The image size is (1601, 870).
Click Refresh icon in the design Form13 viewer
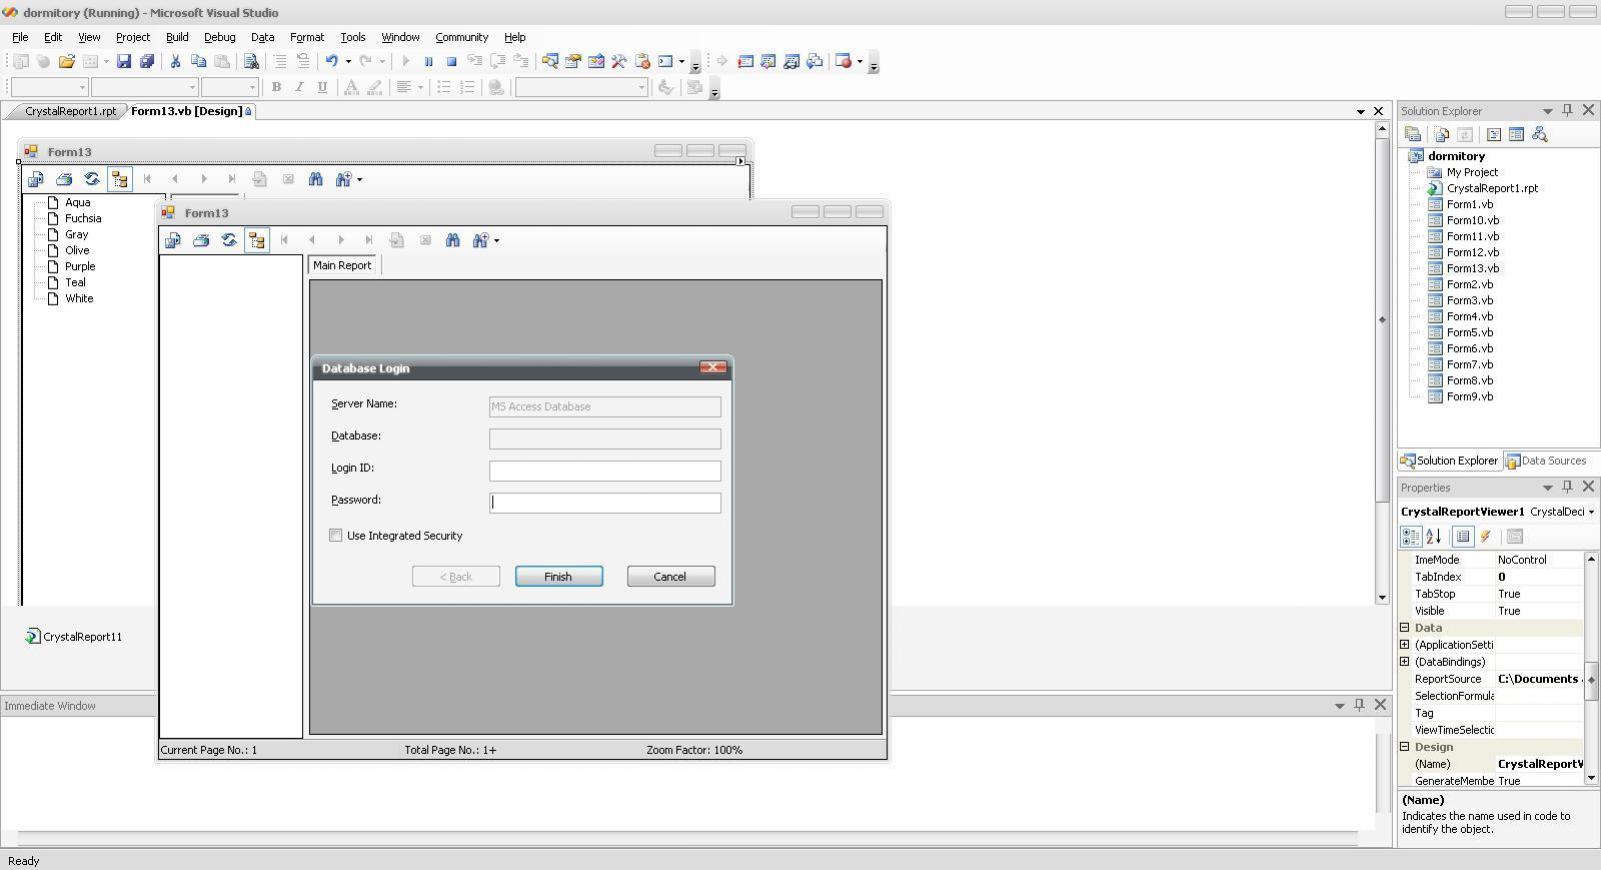(x=92, y=179)
